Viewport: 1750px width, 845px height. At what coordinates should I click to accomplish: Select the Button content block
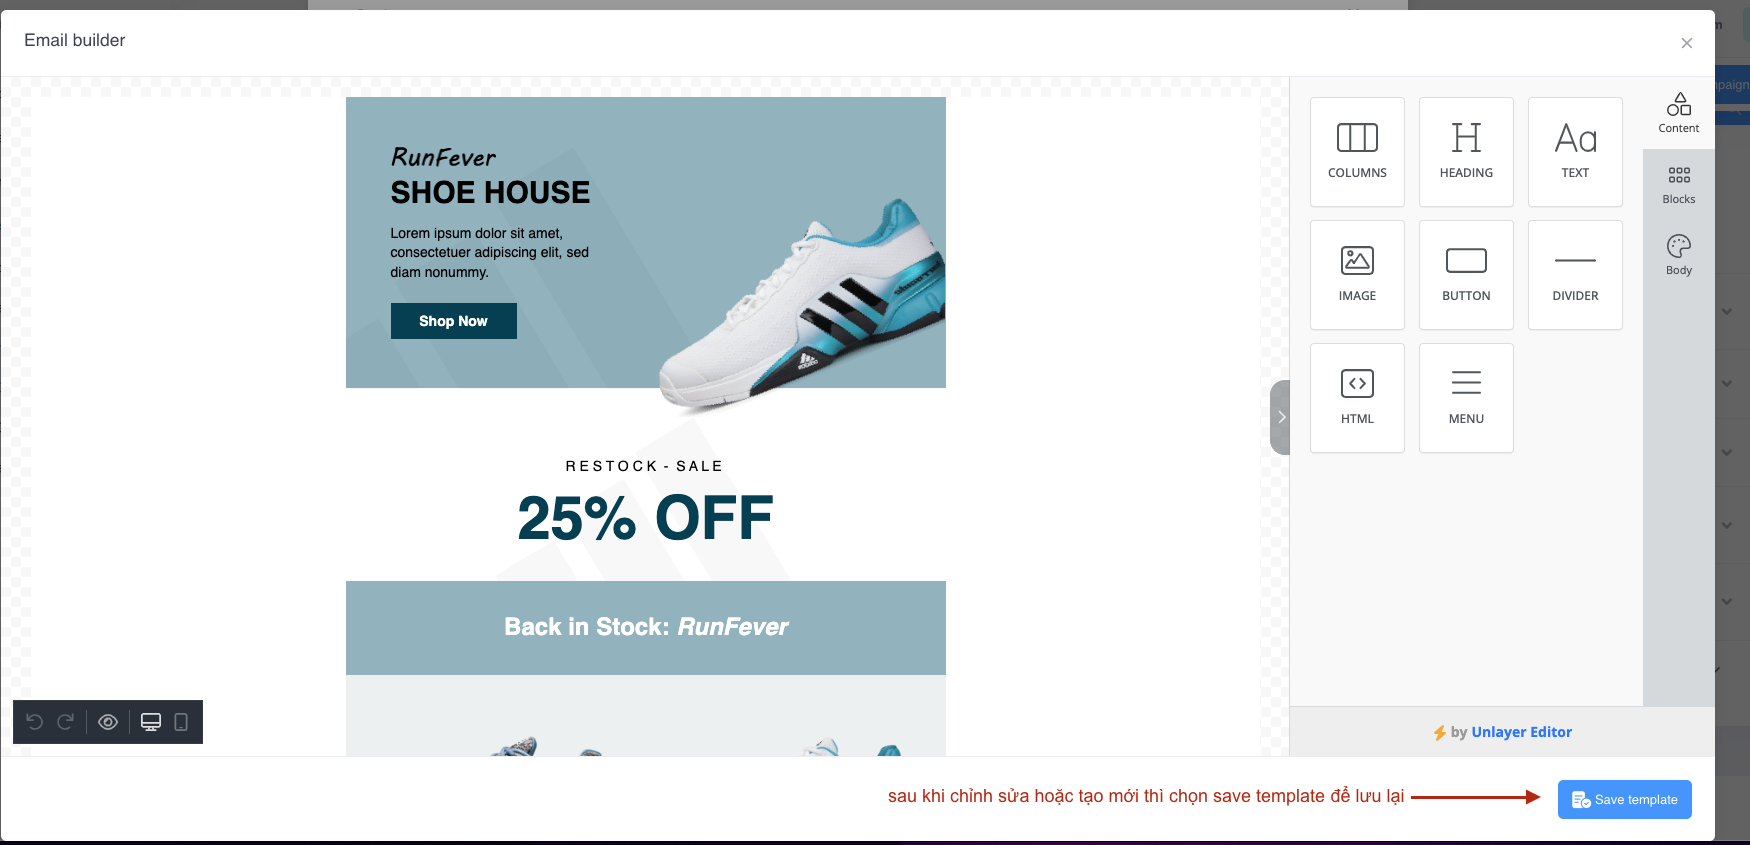point(1466,275)
